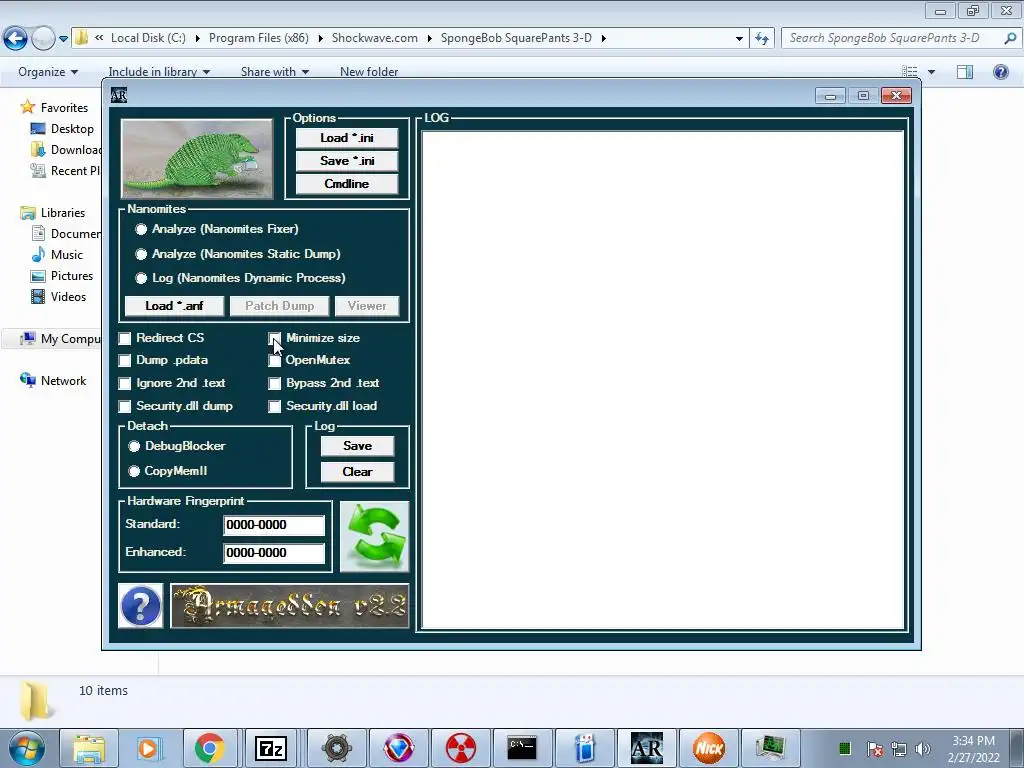The image size is (1024, 768).
Task: Open the Organize dropdown menu
Action: click(x=48, y=72)
